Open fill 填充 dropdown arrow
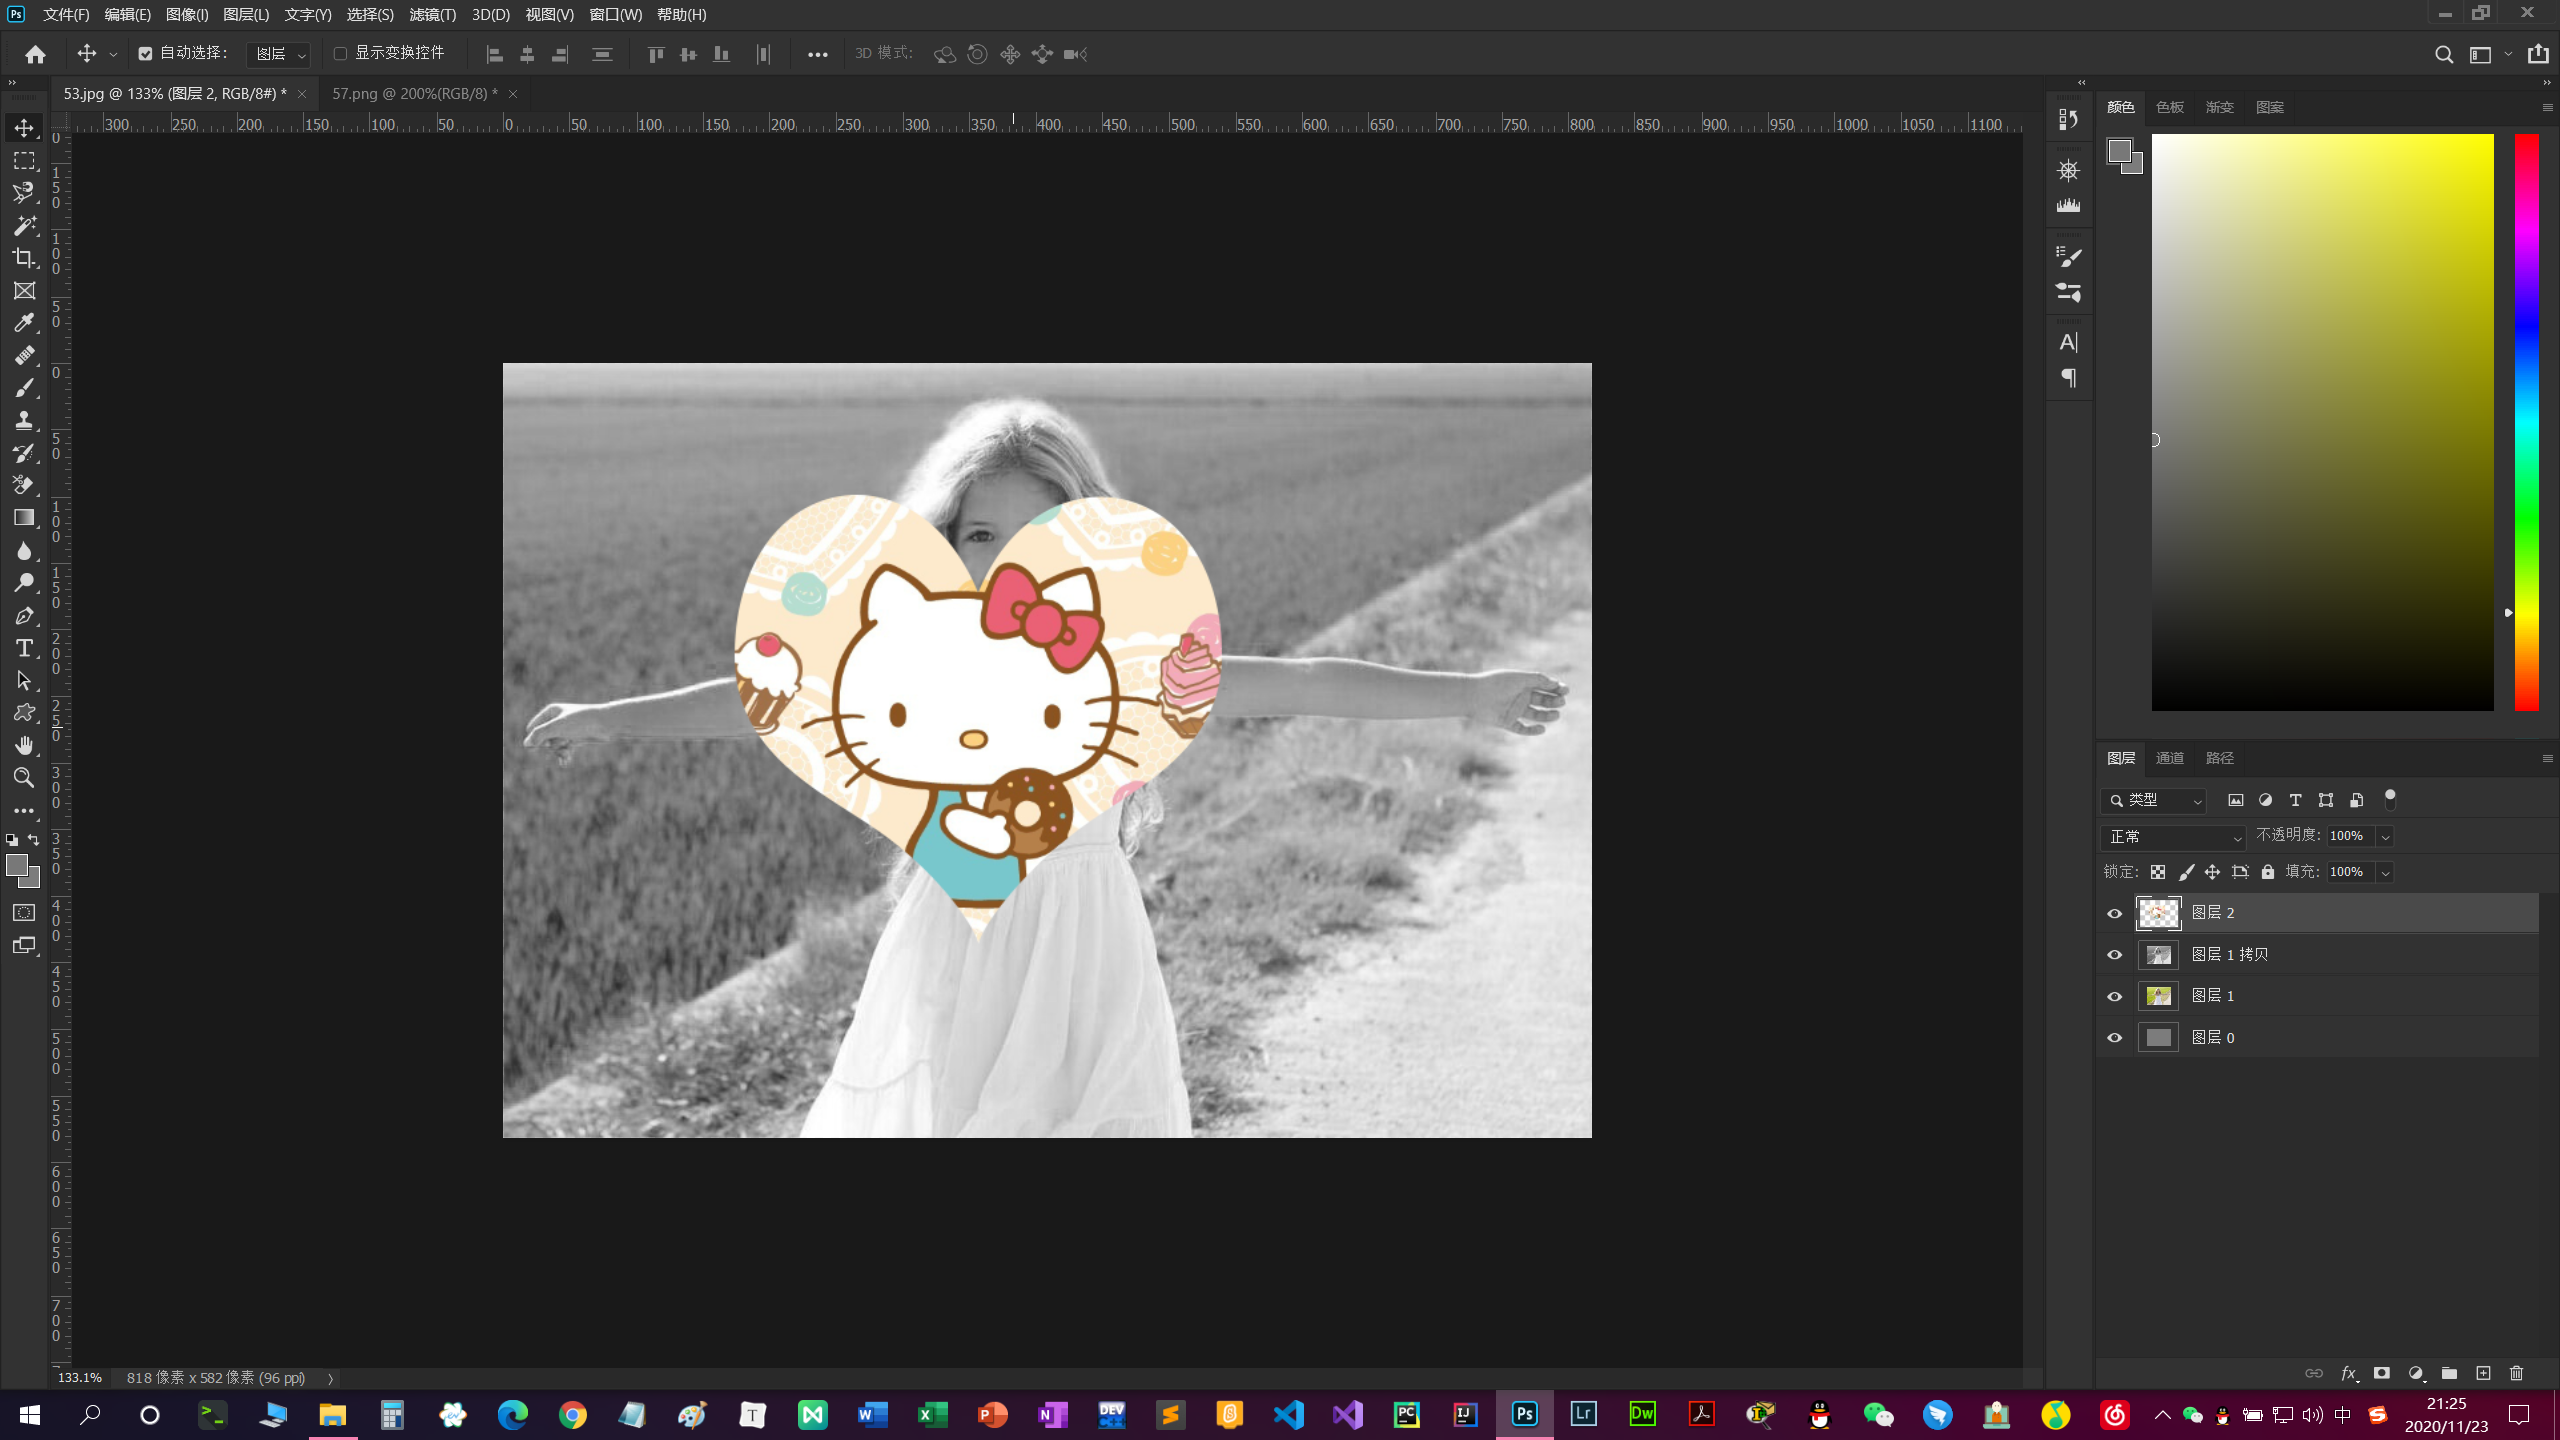 2385,872
